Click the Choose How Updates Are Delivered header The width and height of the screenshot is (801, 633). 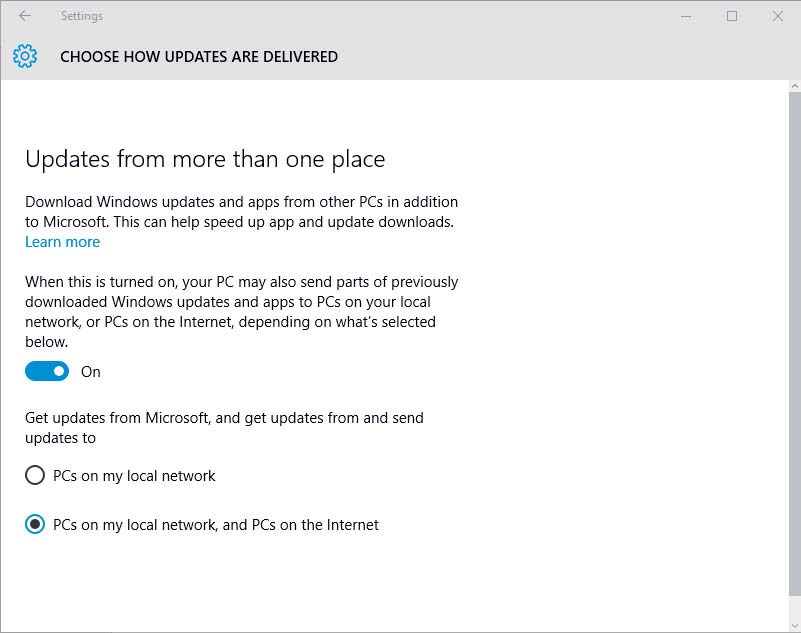[199, 56]
